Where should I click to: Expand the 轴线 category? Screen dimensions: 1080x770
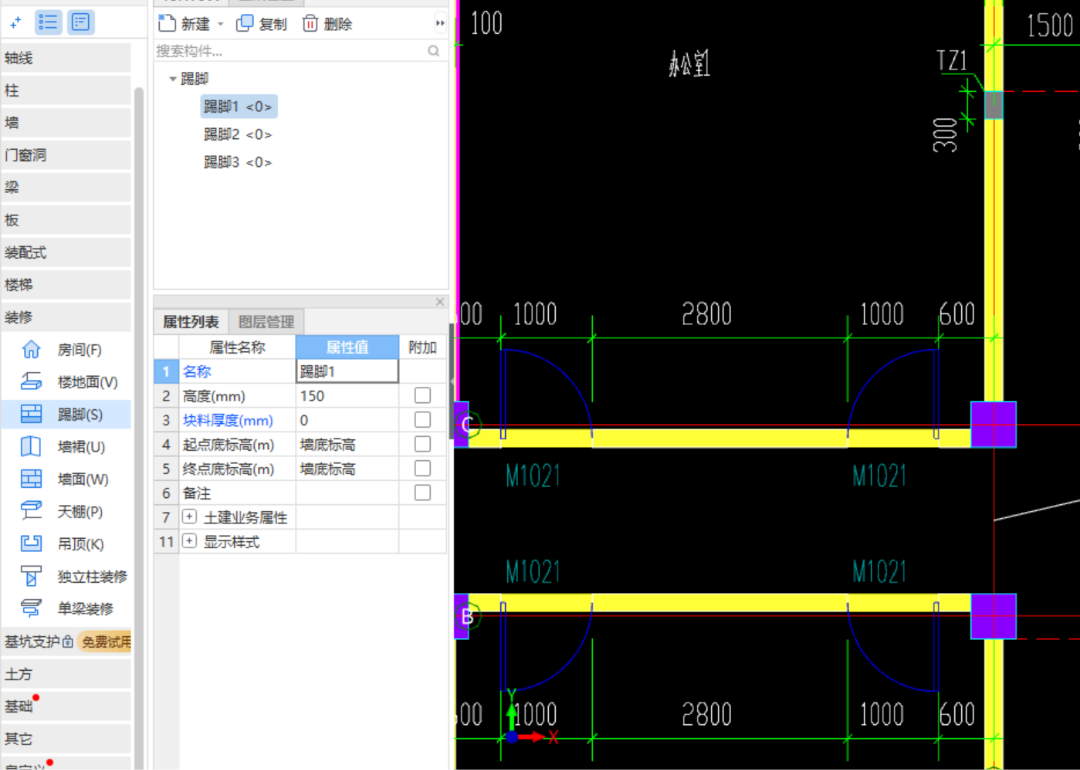click(66, 58)
